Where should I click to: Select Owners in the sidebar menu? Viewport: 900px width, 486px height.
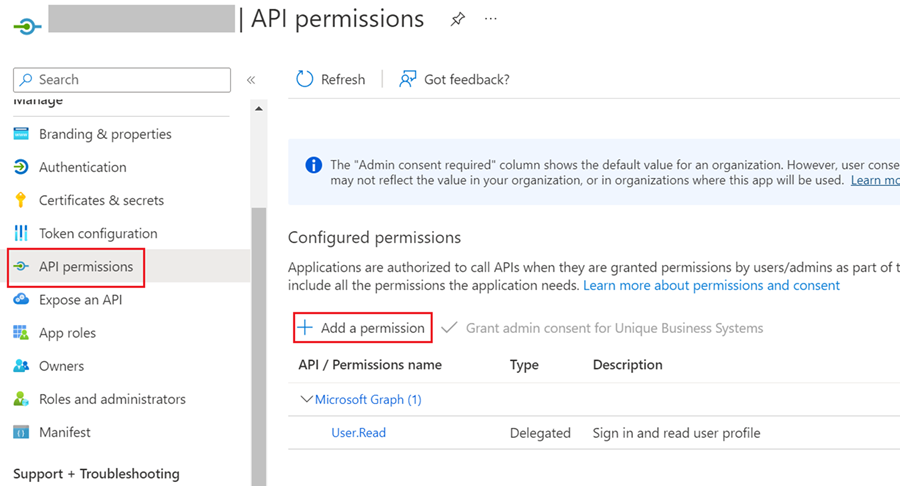61,366
